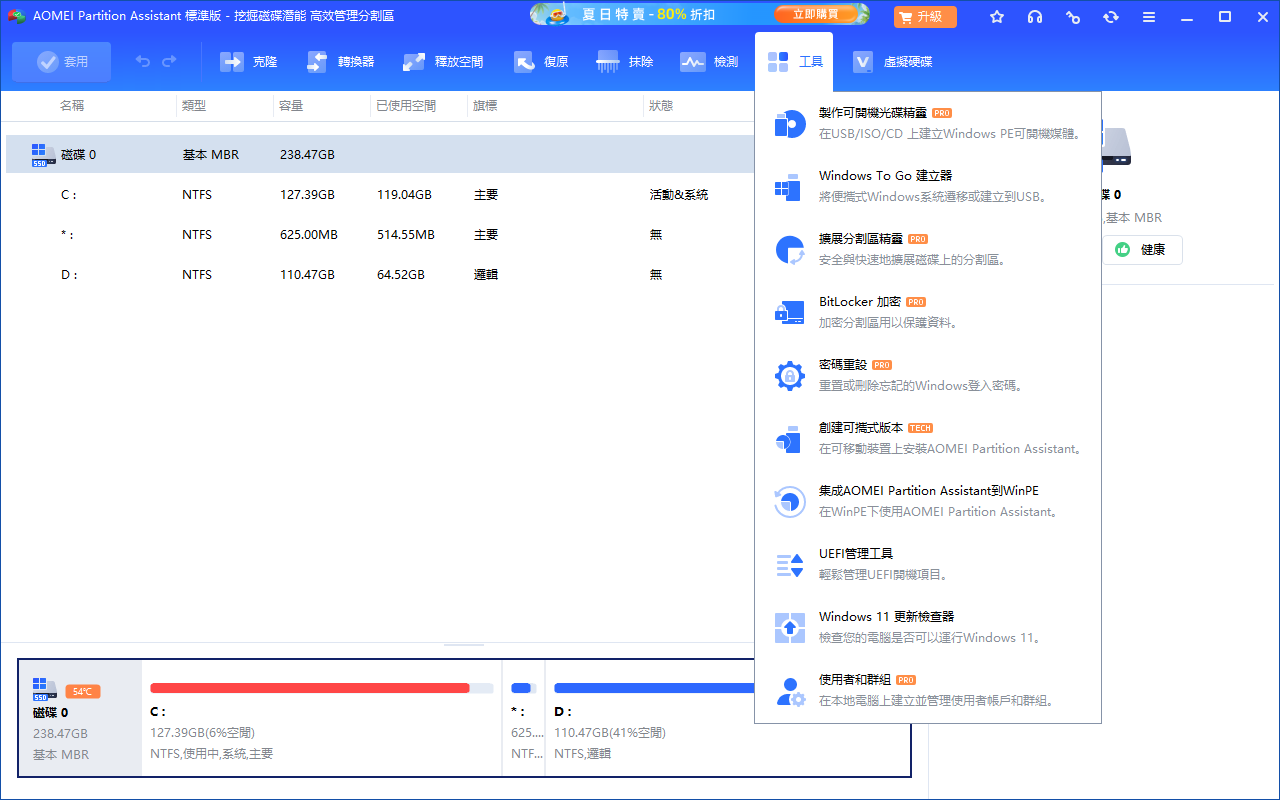Open the 虛擬硬碟 virtual disk menu

point(893,62)
